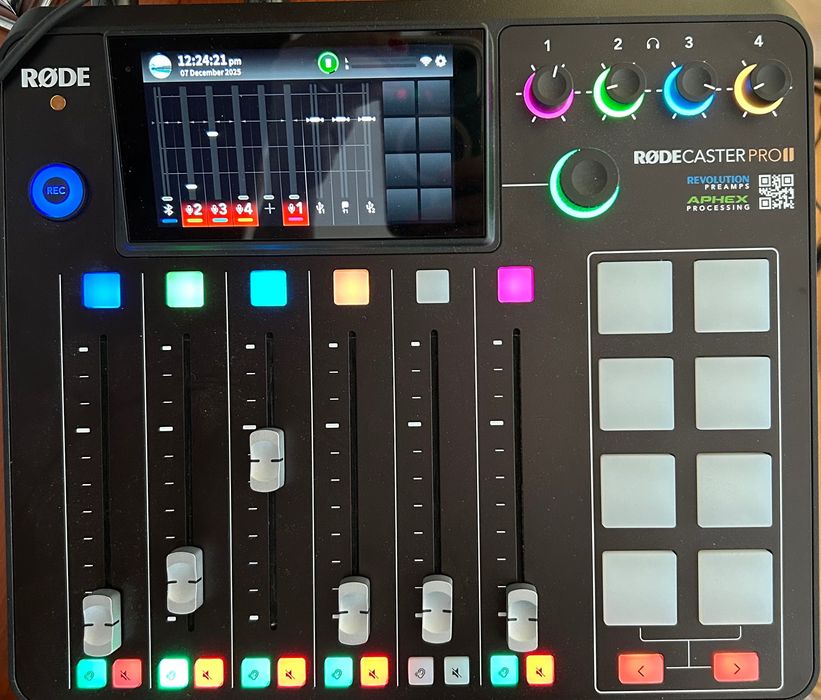The height and width of the screenshot is (700, 821).
Task: Hit the bottom-left physical SMART pad
Action: pos(639,588)
